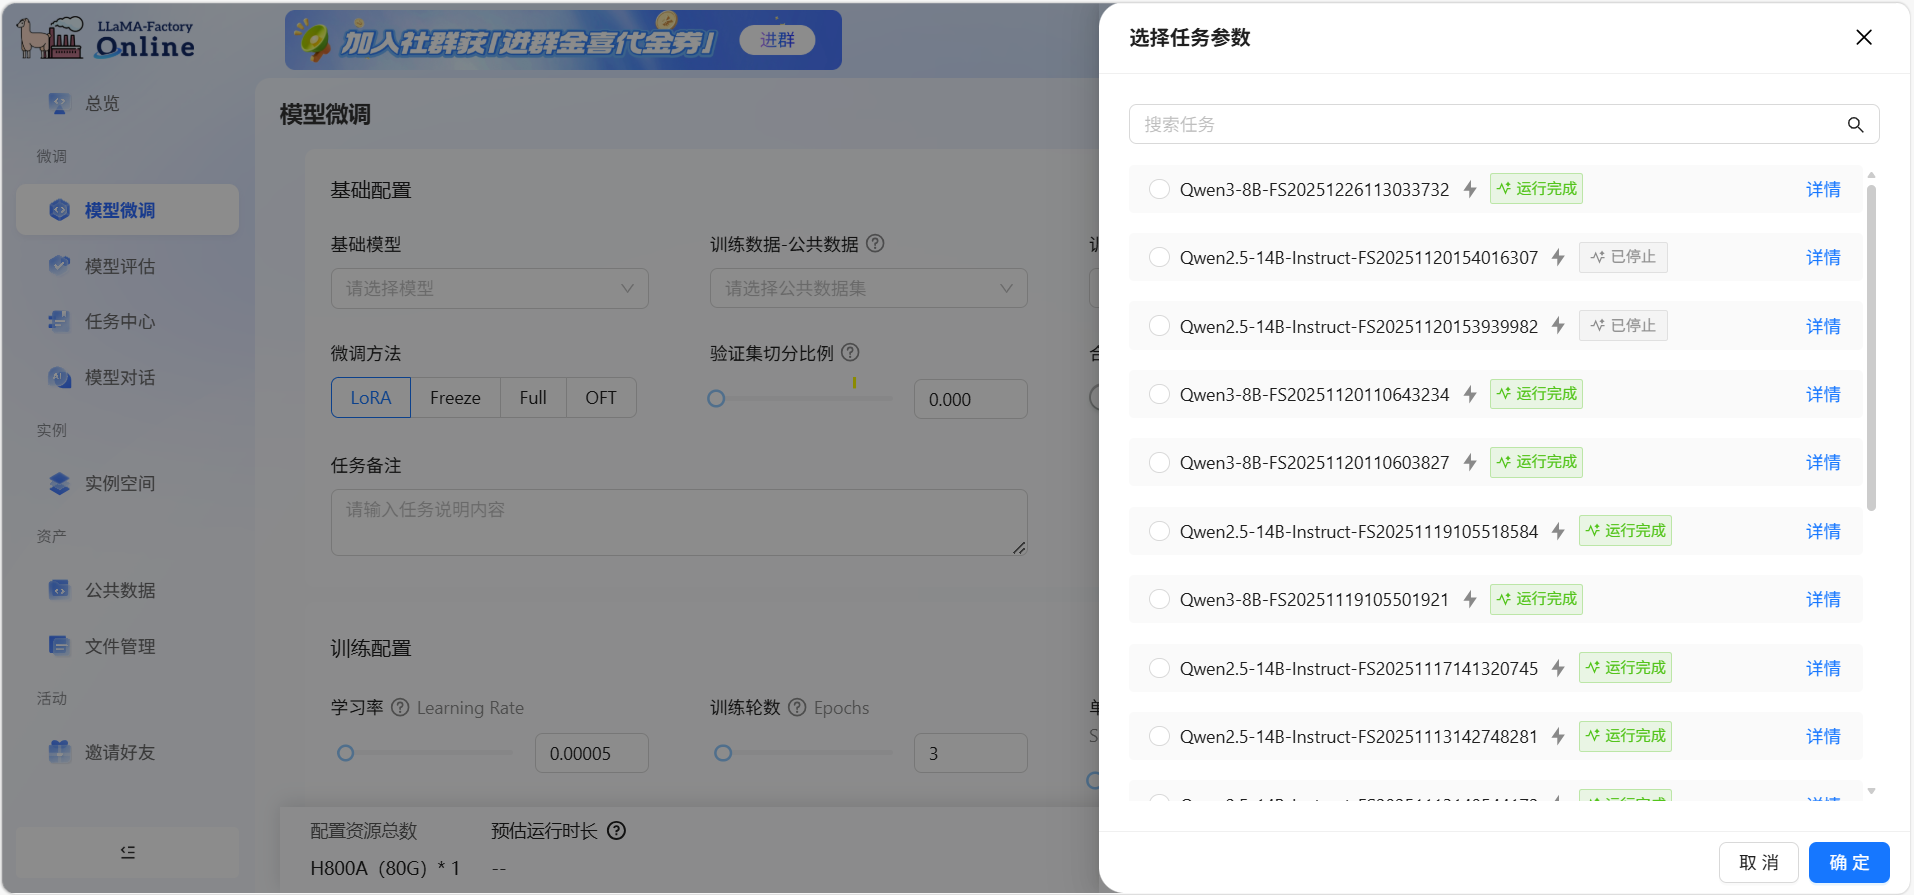The image size is (1914, 895).
Task: Click help icon next to 验证集切分比例
Action: tap(850, 352)
